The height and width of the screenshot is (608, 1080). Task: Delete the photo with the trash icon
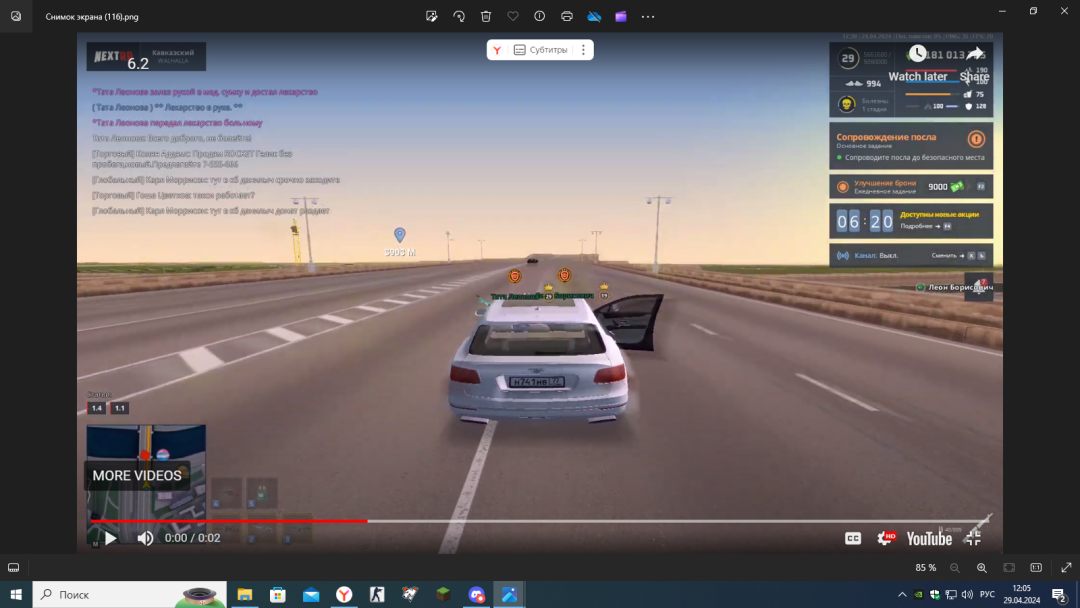pos(486,17)
